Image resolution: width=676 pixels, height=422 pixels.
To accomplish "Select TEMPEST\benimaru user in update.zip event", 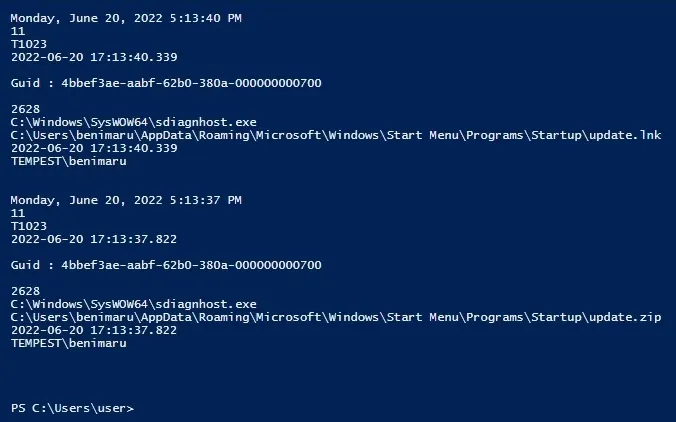I will click(68, 343).
